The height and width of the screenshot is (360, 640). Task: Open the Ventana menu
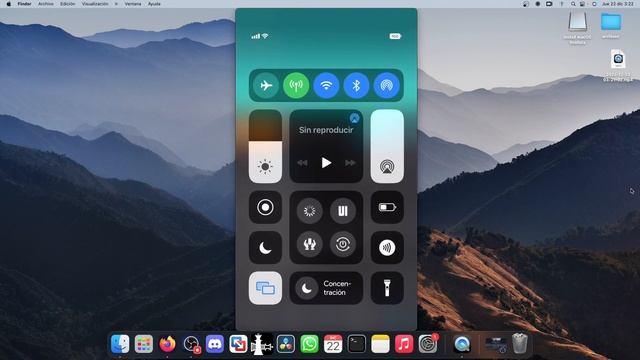point(133,4)
